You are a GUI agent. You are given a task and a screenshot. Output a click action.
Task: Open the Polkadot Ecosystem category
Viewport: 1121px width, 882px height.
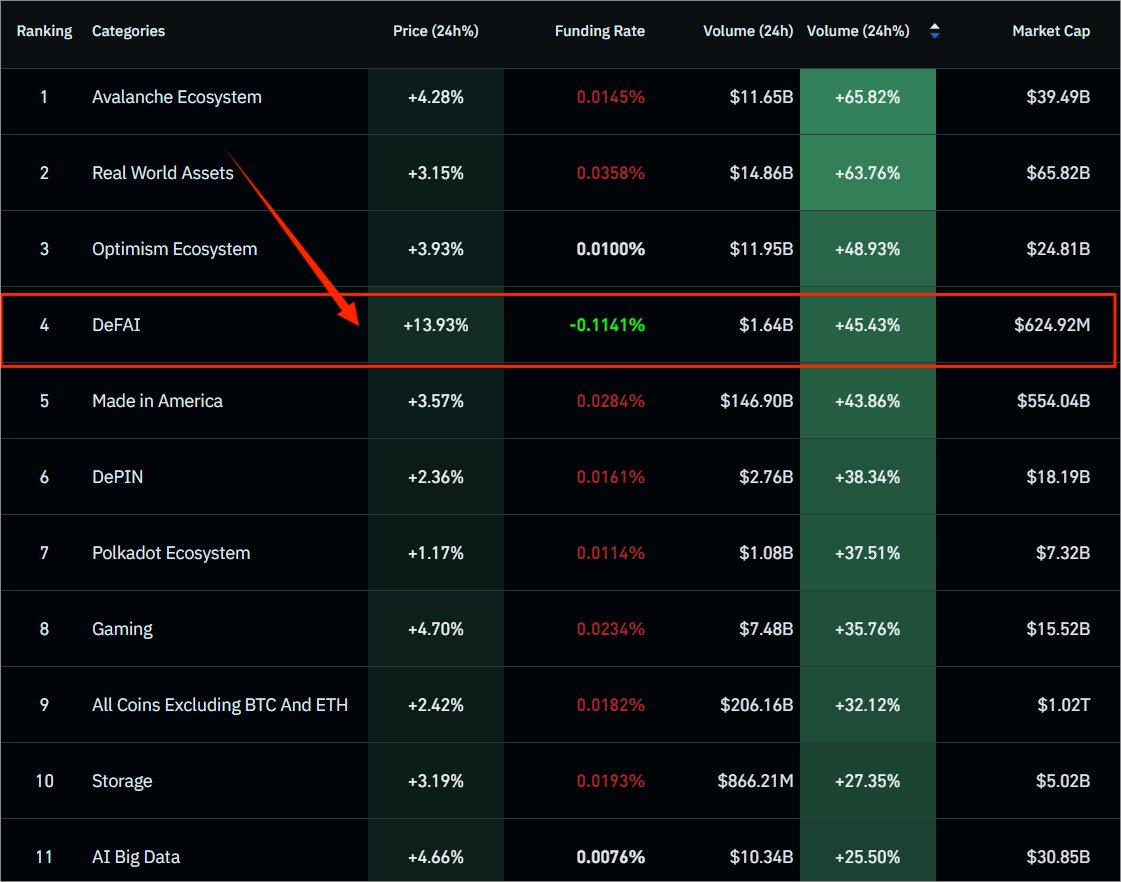coord(171,553)
